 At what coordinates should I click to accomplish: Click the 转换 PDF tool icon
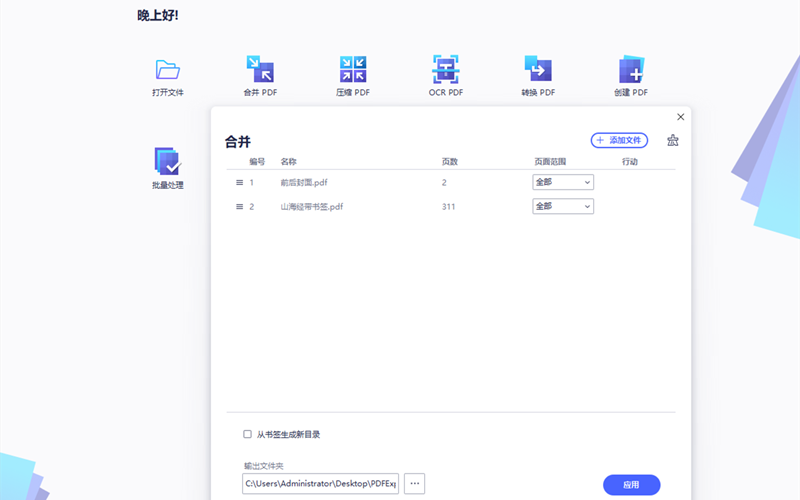pos(538,70)
